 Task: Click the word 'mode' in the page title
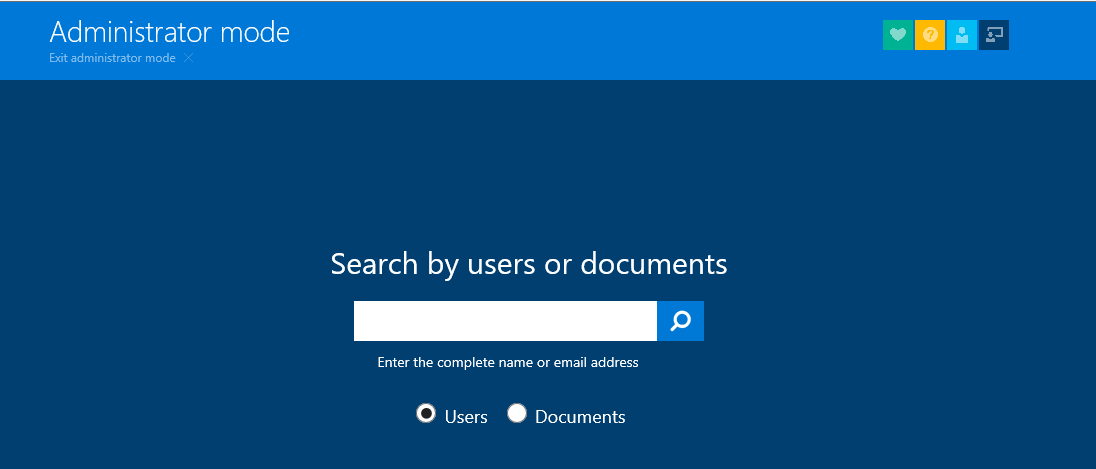pos(254,32)
